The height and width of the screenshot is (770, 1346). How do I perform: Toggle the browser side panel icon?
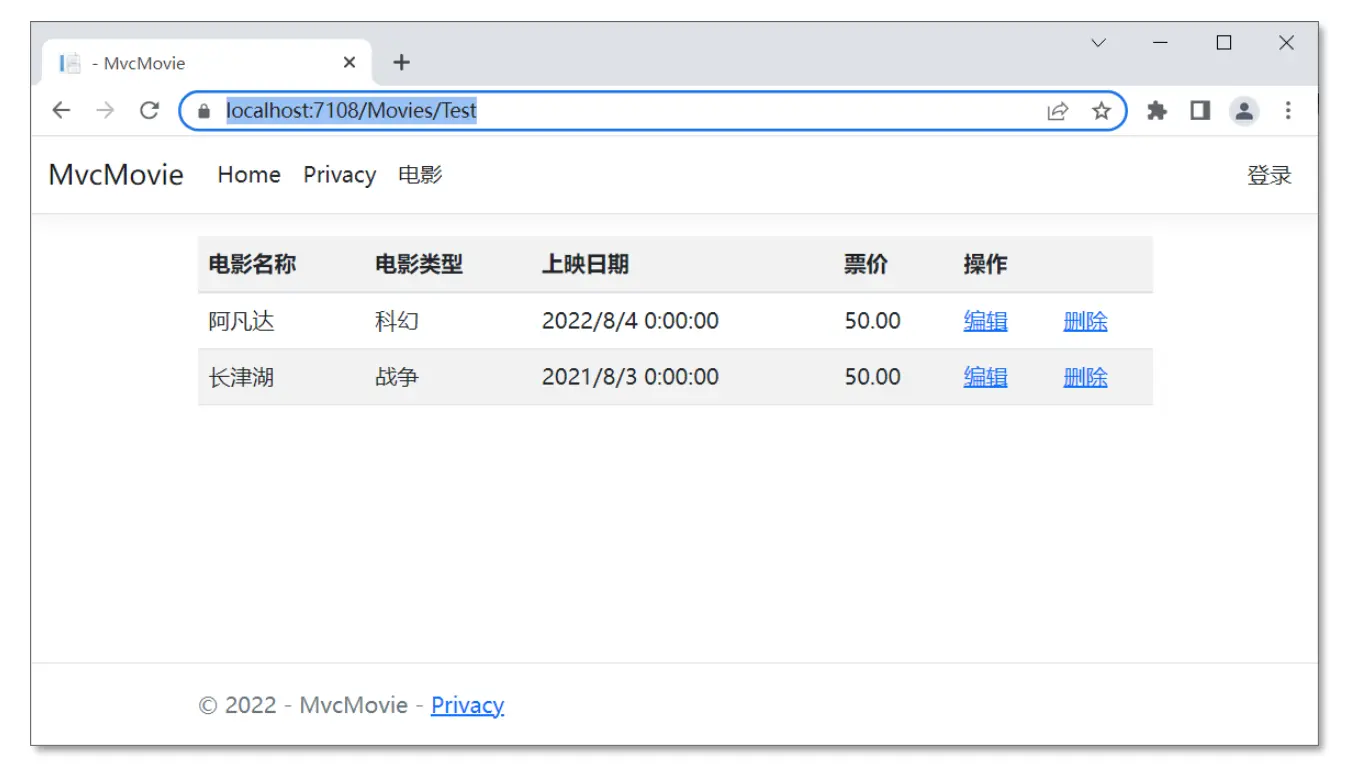point(1200,111)
